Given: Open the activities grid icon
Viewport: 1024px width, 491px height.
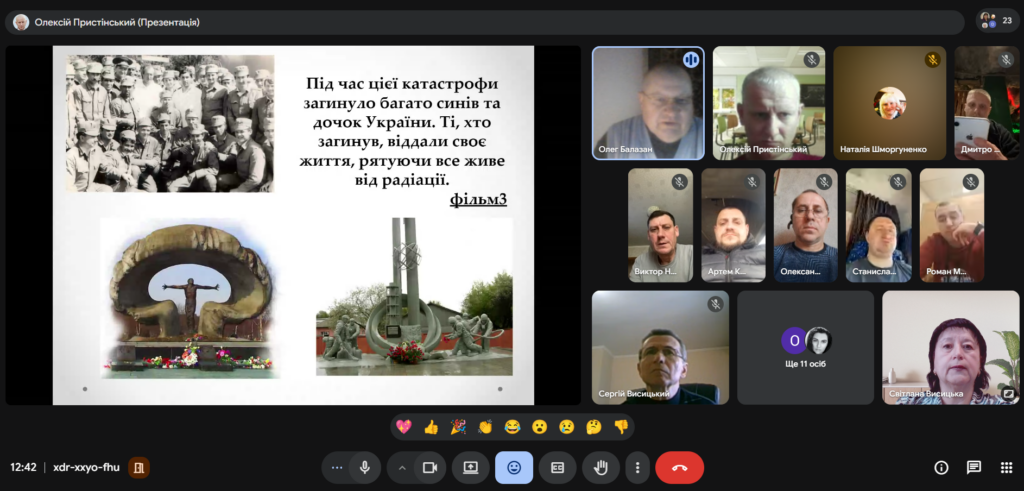Looking at the screenshot, I should (1004, 467).
